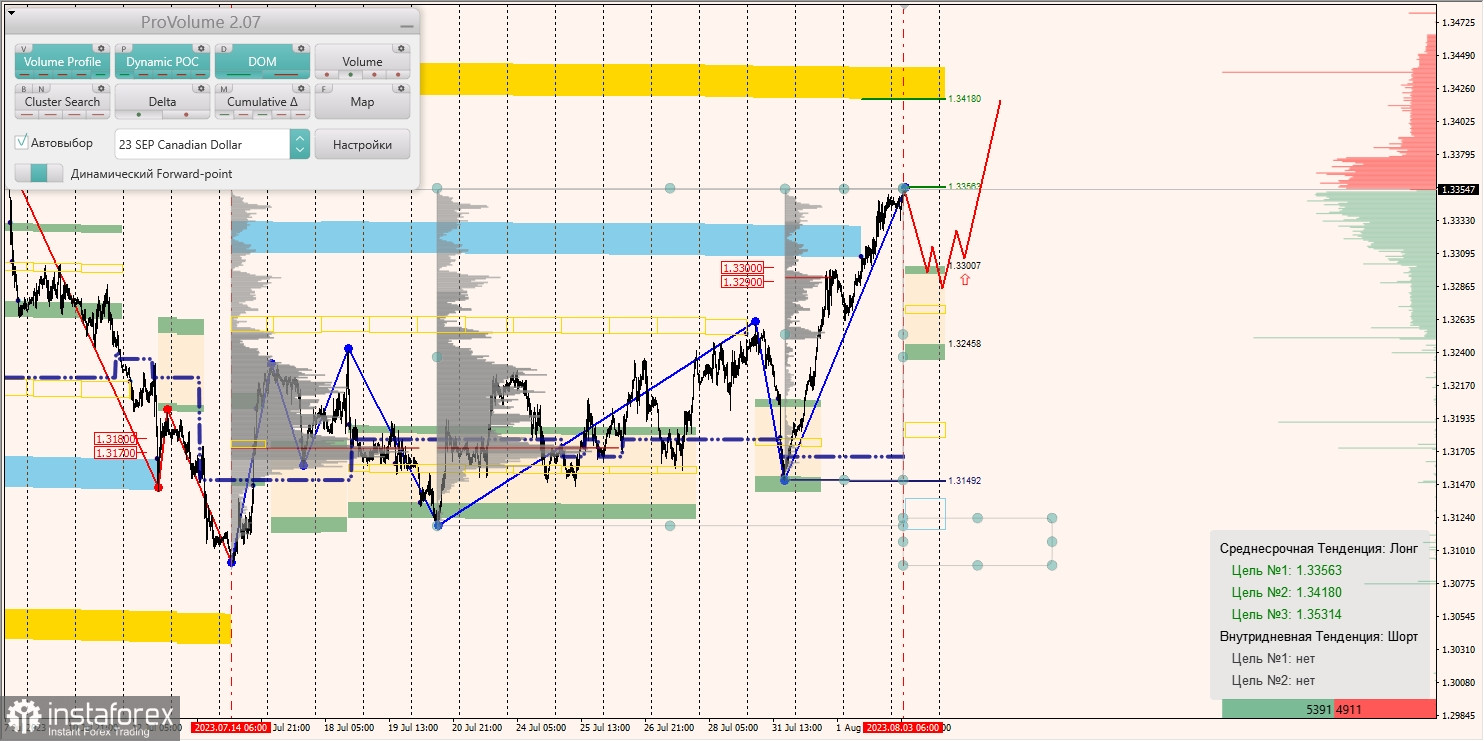Select the red-line segment under DOM
1484x741 pixels.
click(285, 75)
